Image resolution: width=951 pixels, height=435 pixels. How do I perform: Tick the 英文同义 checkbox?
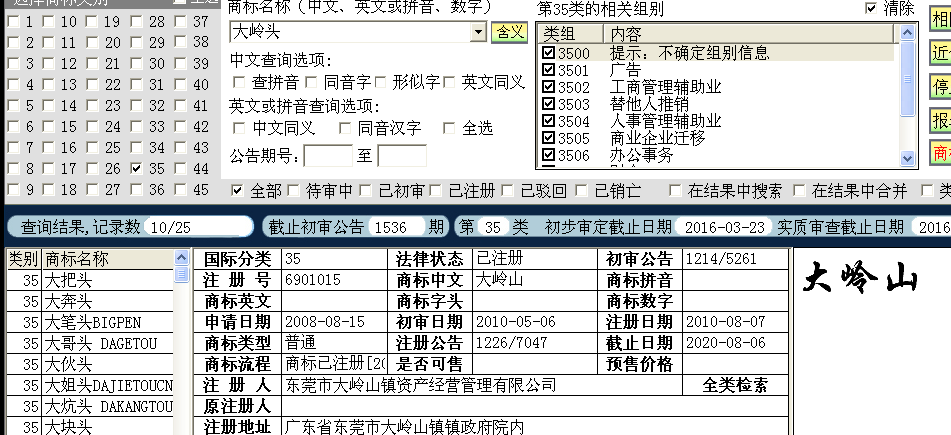449,82
